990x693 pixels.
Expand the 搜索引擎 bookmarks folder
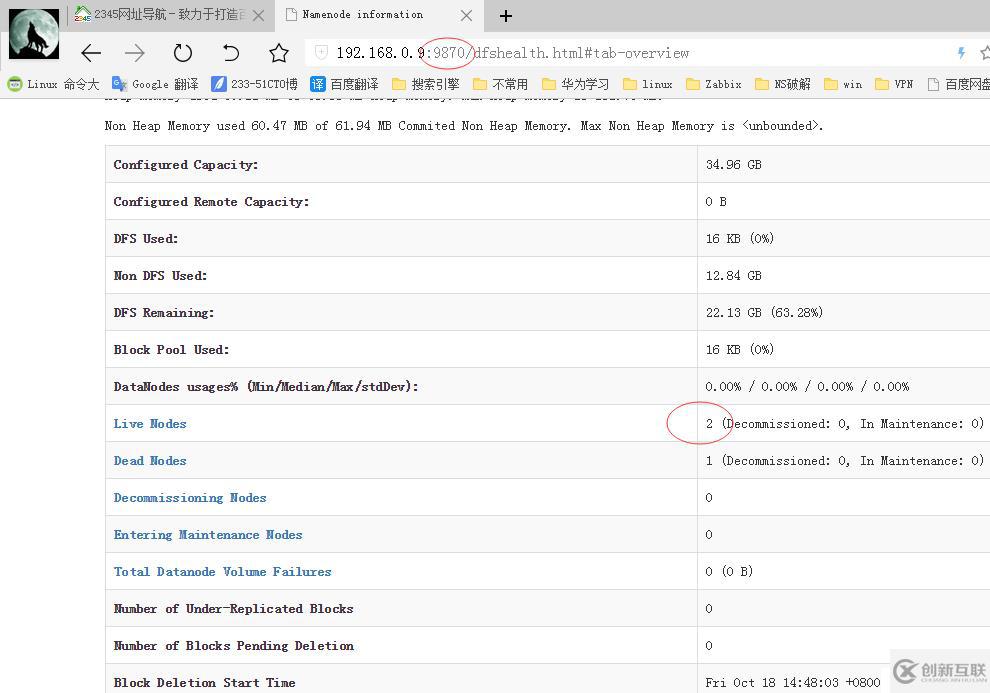tap(426, 84)
